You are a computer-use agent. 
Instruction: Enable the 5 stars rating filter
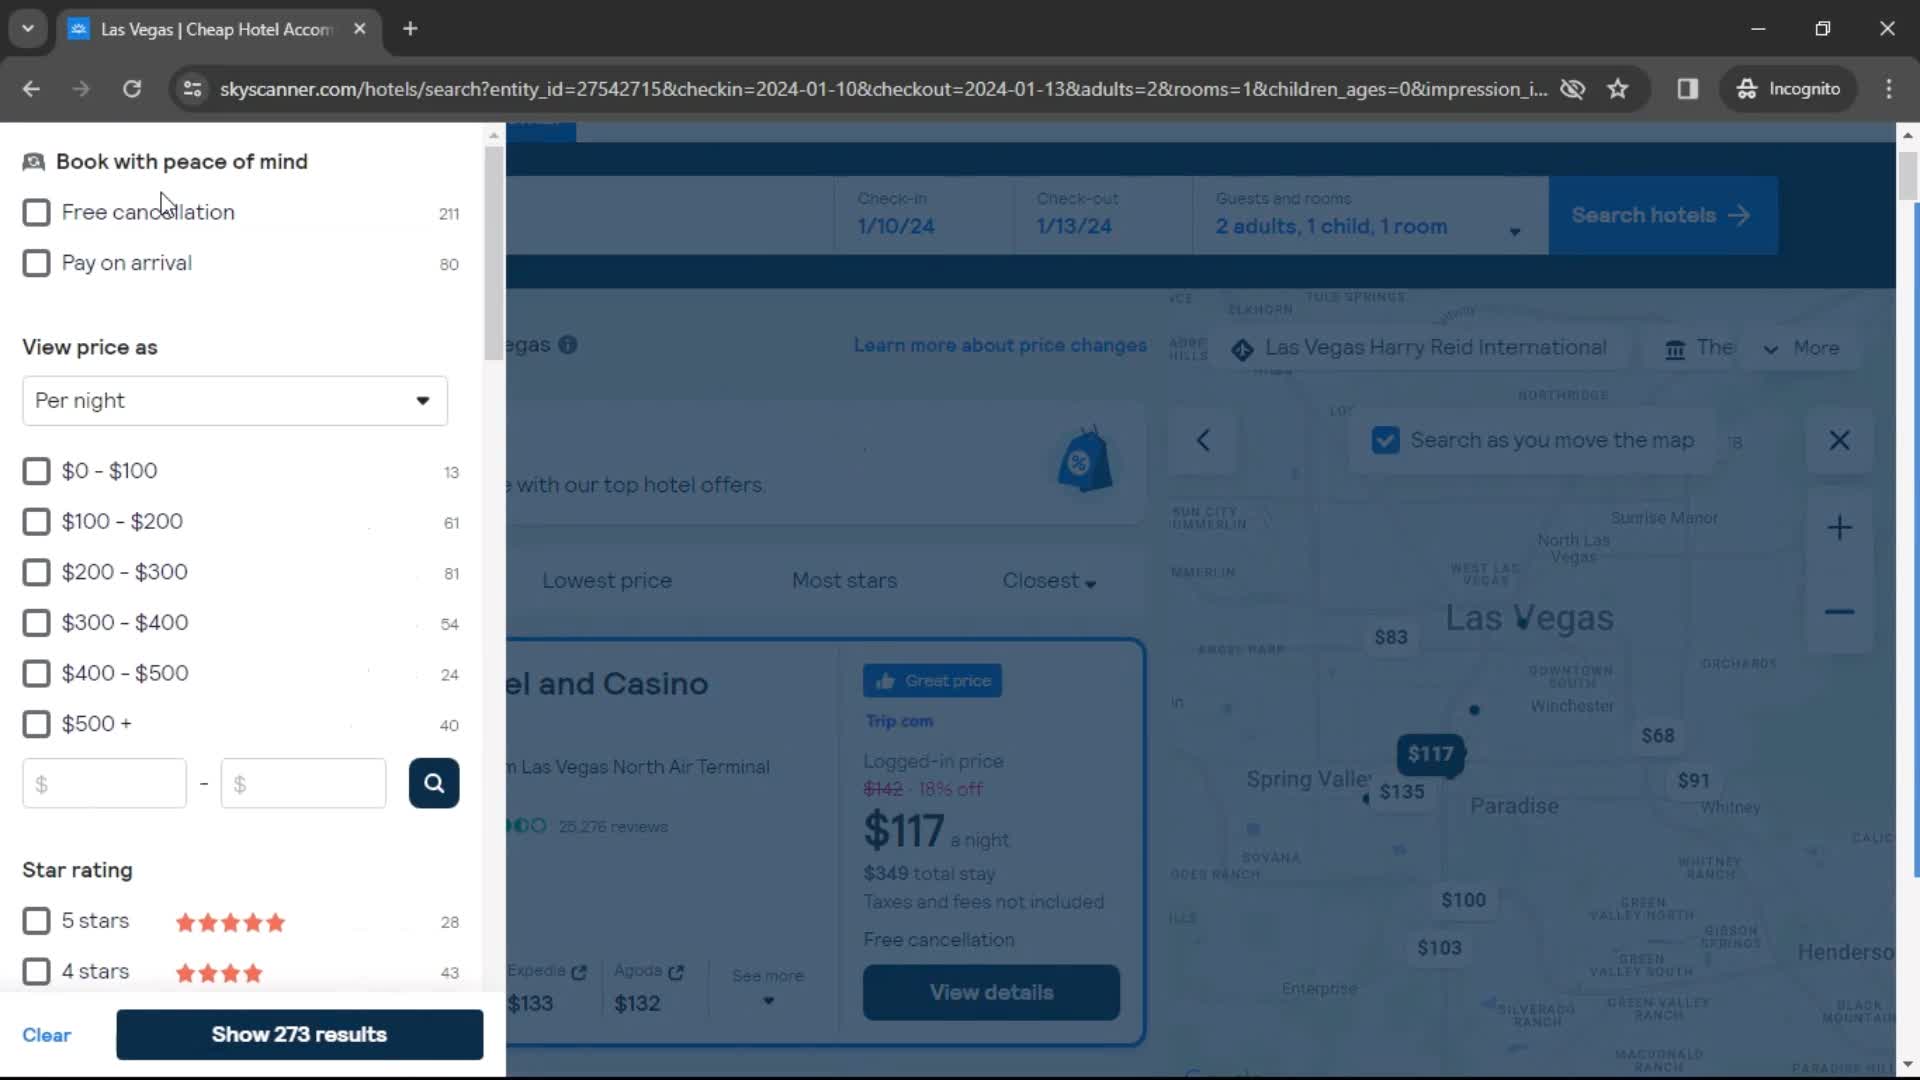36,921
